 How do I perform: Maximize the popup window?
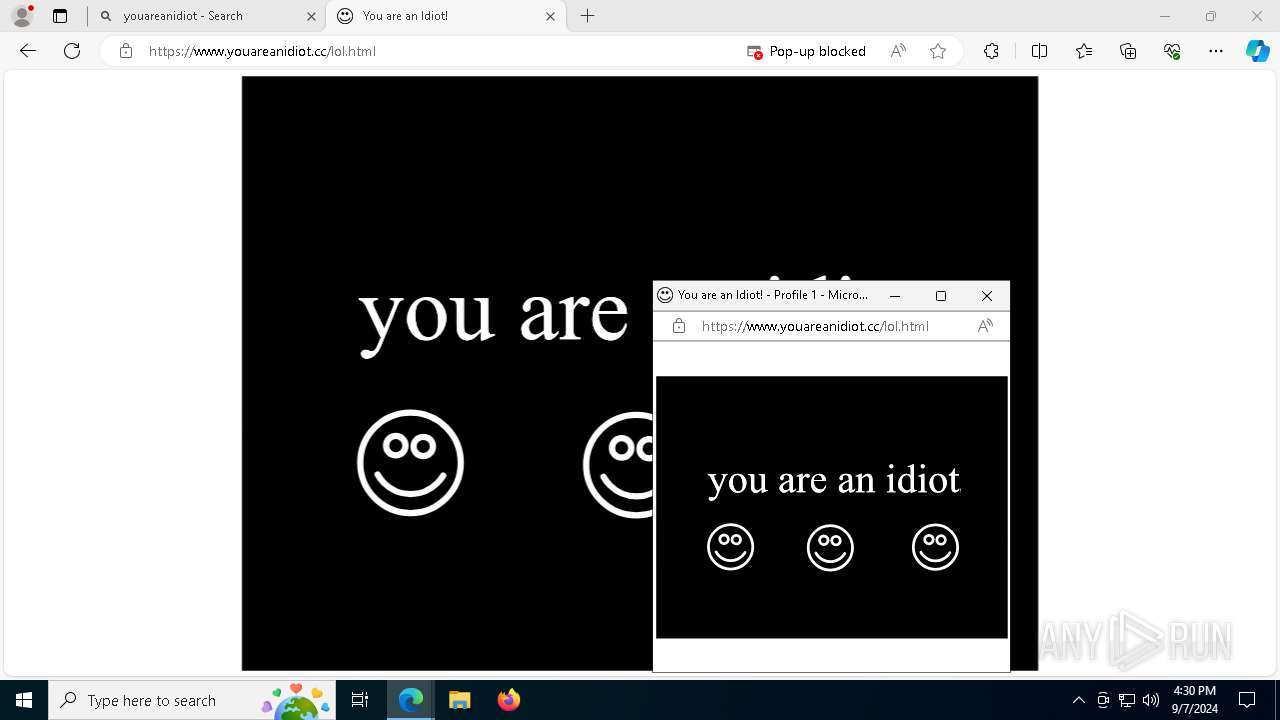[x=941, y=296]
